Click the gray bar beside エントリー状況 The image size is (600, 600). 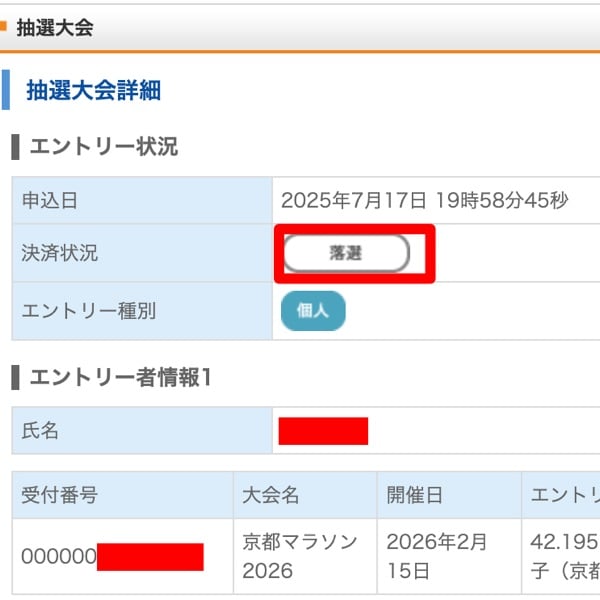15,147
